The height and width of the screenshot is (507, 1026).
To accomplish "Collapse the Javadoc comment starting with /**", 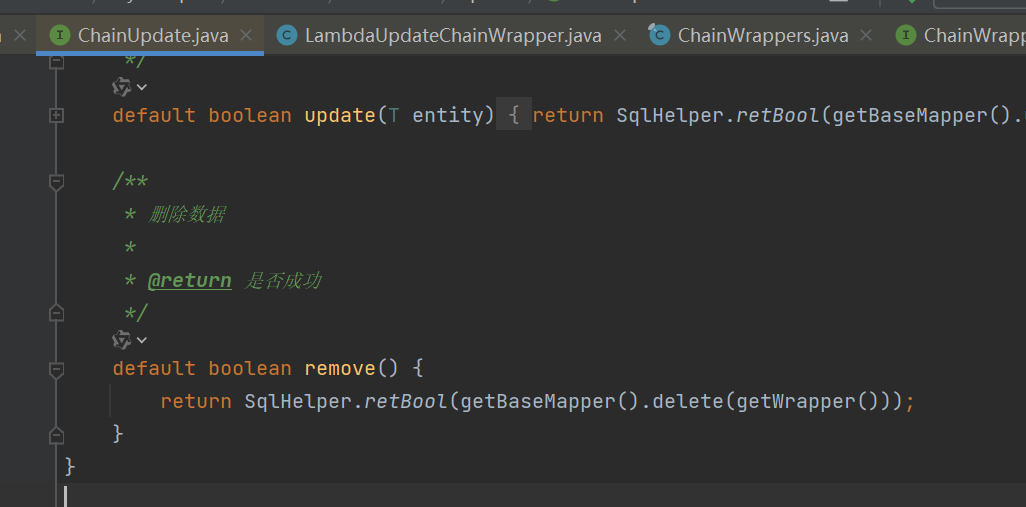I will 56,182.
